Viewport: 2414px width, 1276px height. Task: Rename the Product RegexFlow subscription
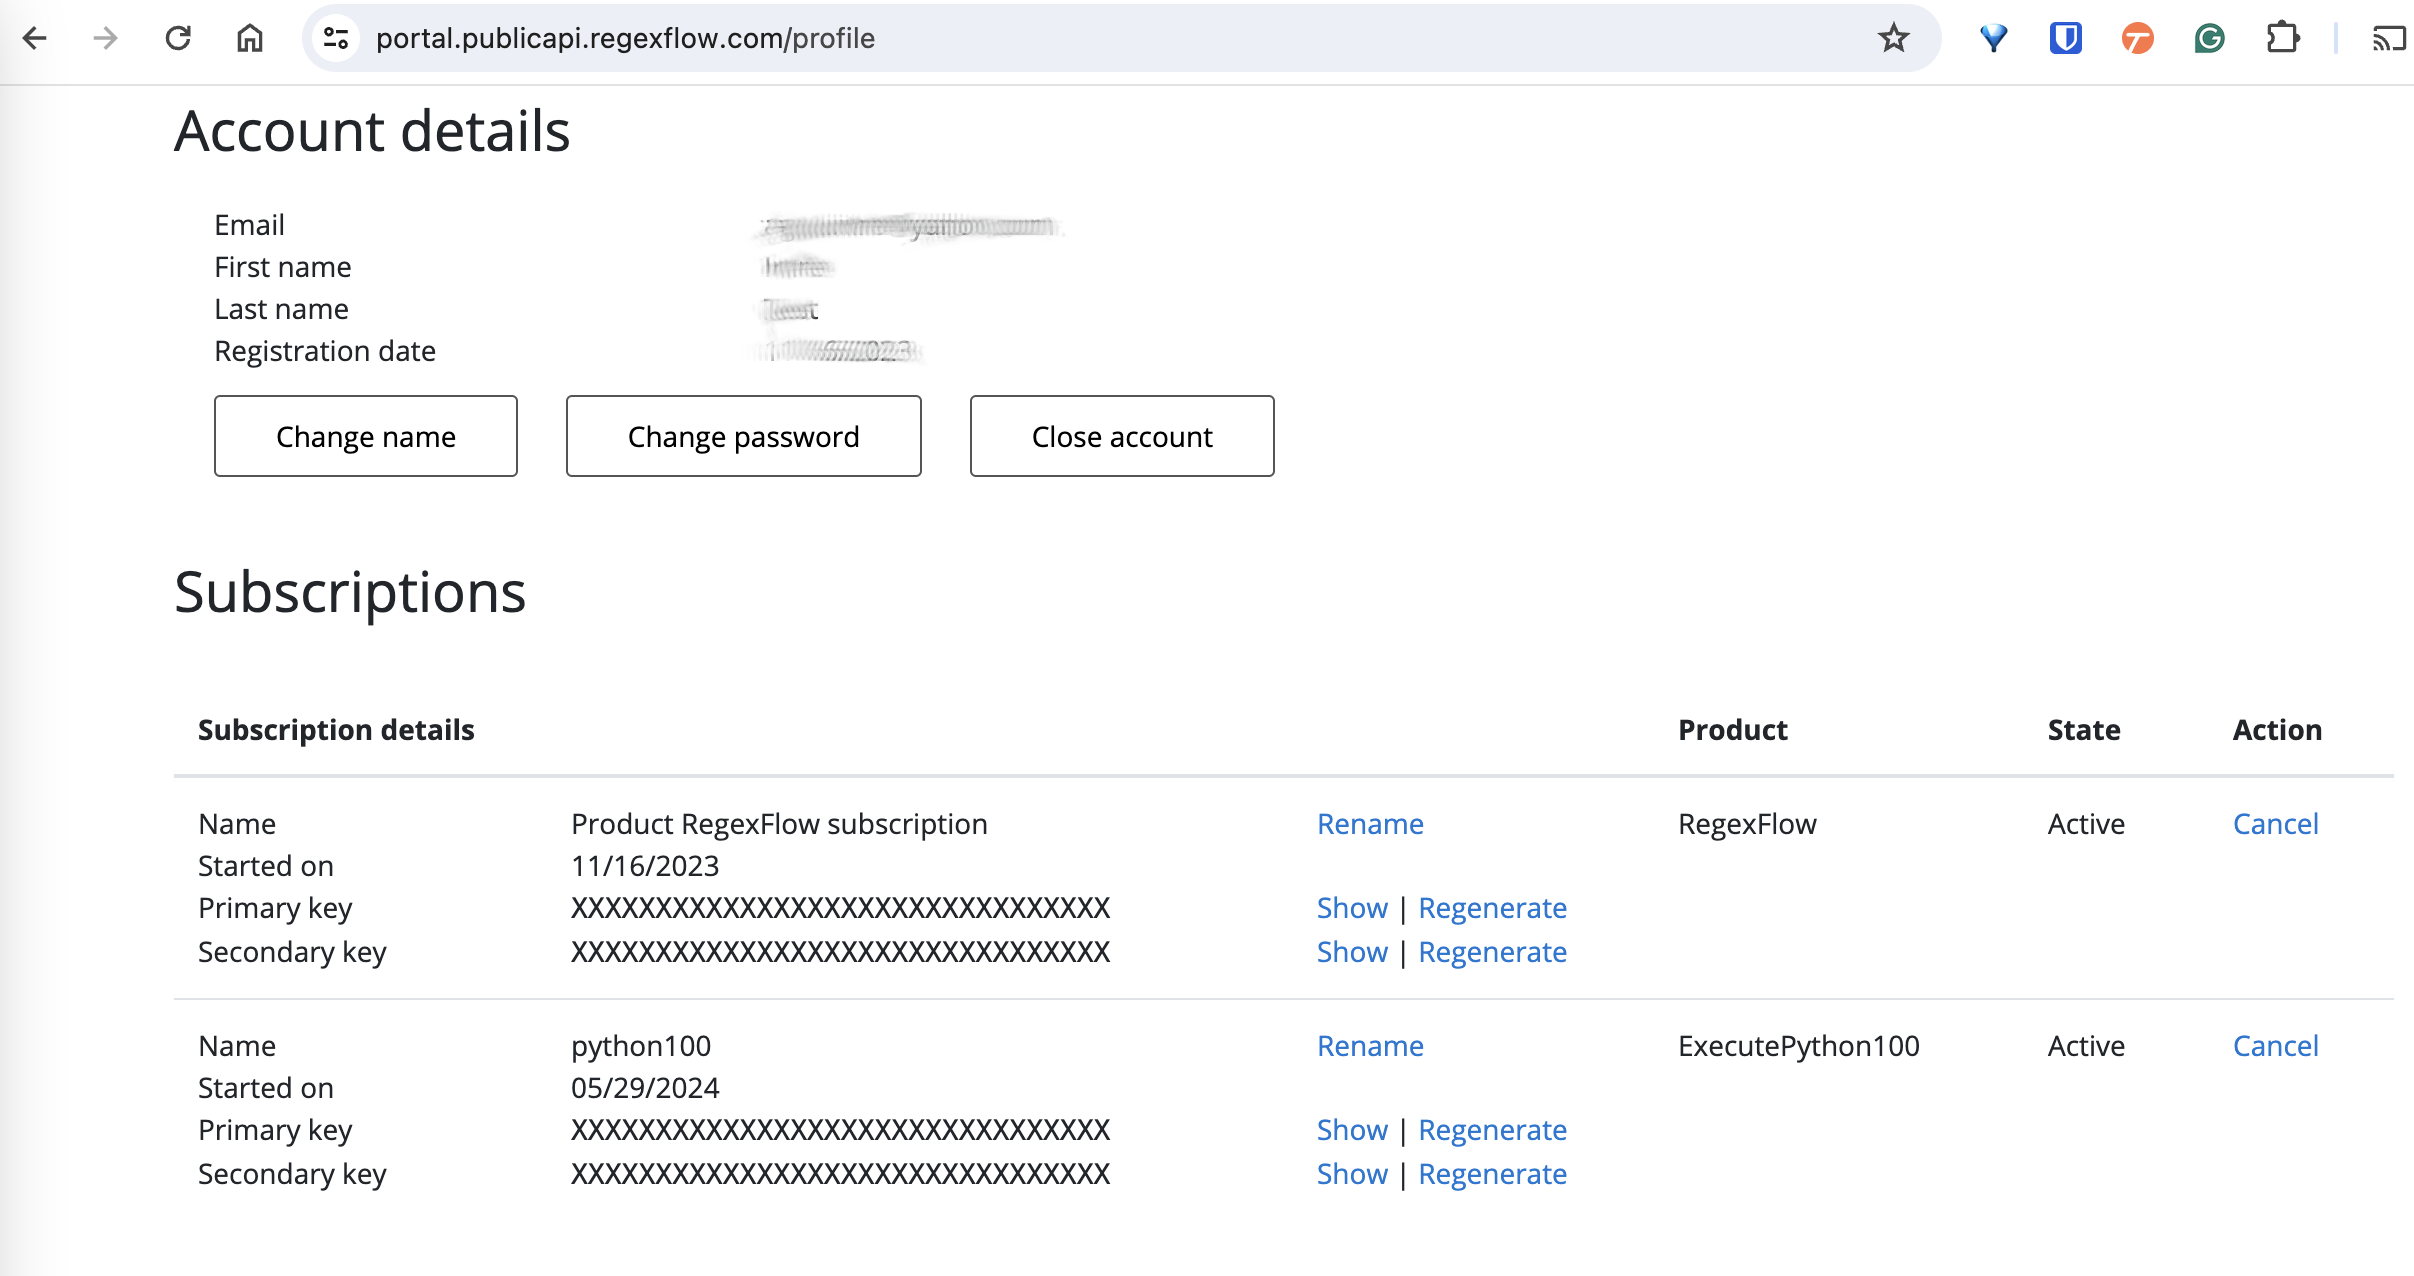point(1369,824)
